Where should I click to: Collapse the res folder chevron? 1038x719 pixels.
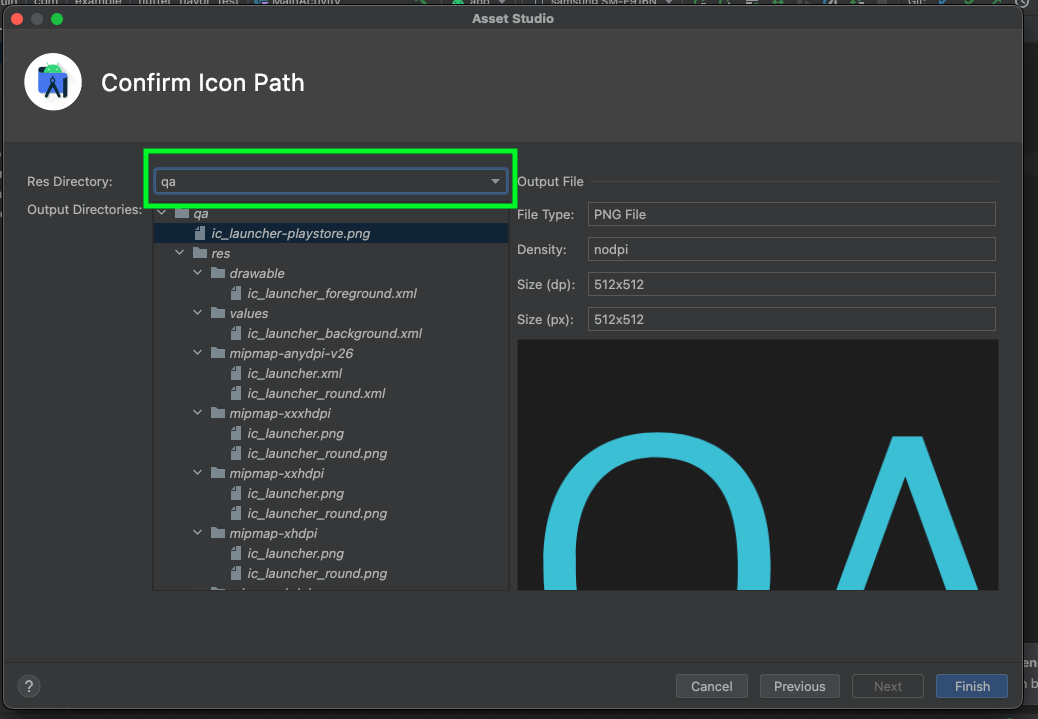(179, 253)
